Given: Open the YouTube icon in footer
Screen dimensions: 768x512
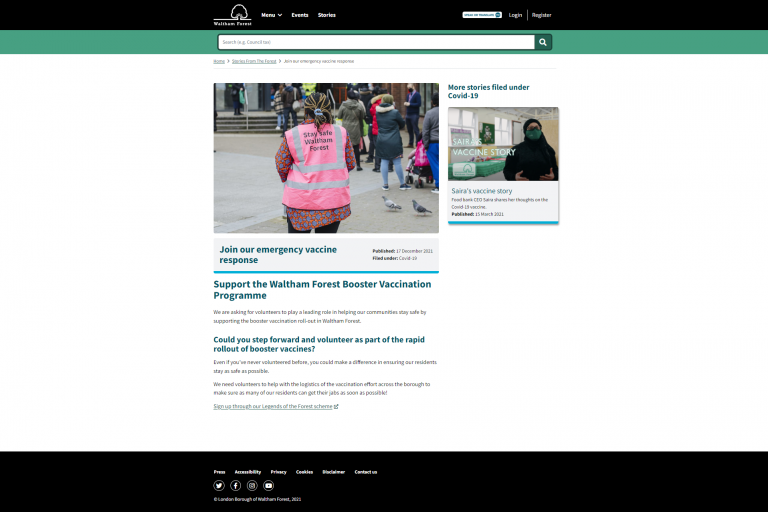Looking at the screenshot, I should [x=268, y=485].
